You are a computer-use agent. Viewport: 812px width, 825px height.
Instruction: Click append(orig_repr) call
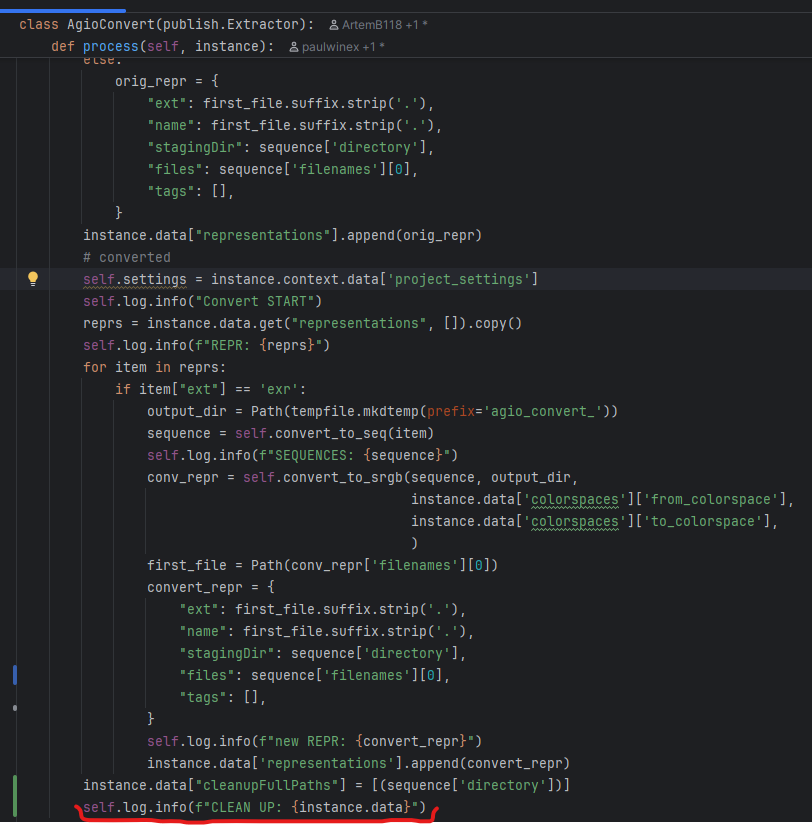414,236
